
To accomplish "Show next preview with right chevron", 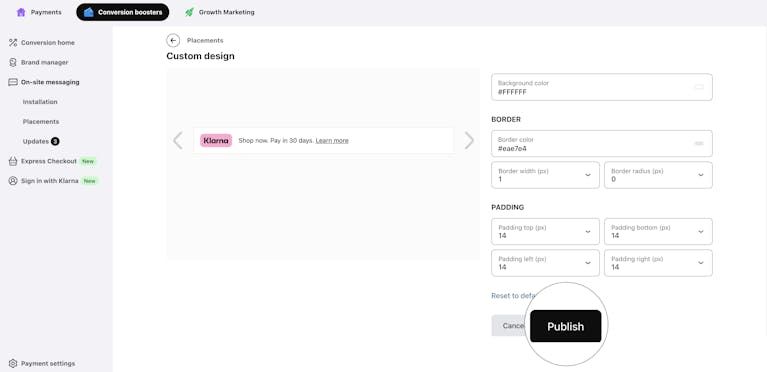I will (469, 140).
